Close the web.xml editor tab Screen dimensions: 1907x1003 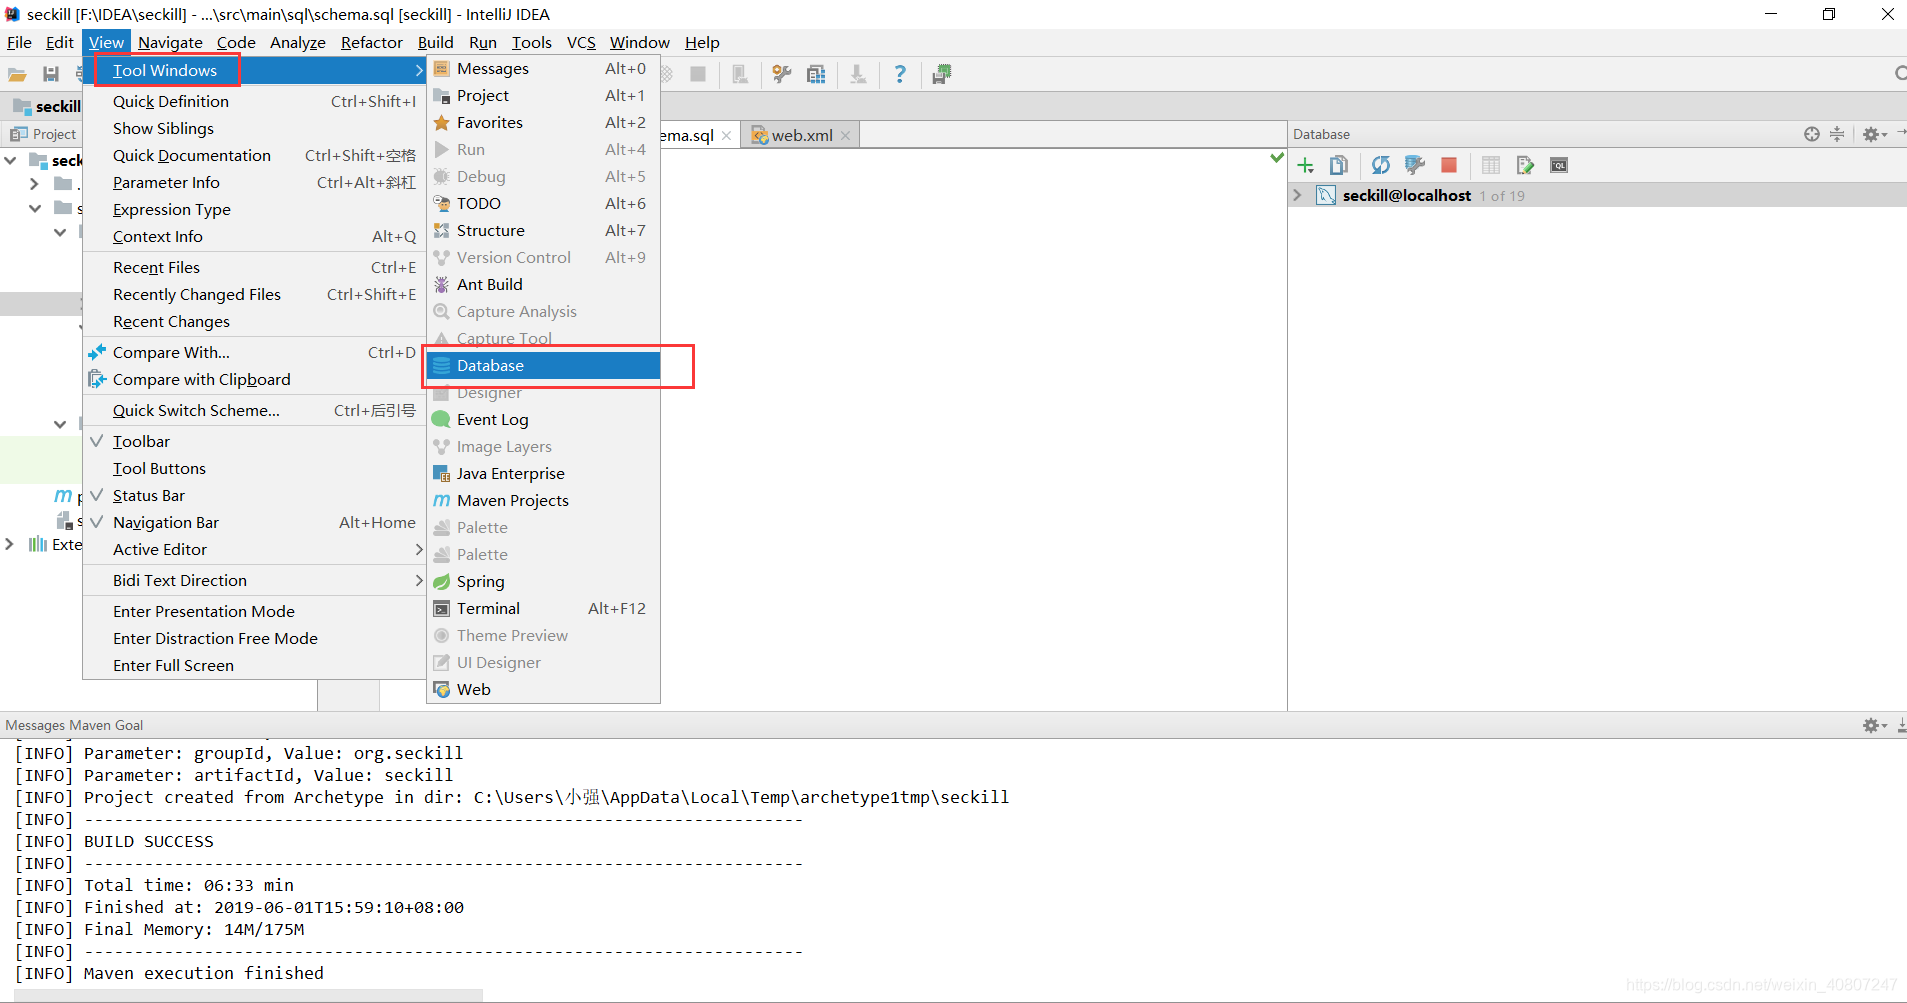coord(845,136)
